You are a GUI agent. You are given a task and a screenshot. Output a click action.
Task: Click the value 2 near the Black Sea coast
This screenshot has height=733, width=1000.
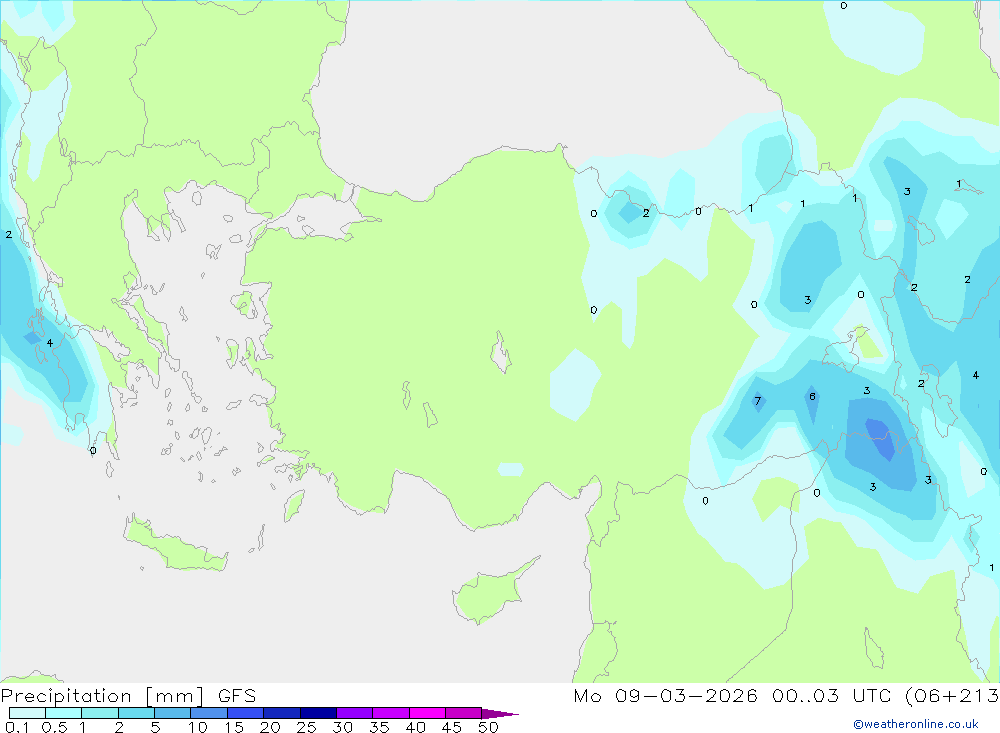(x=646, y=213)
